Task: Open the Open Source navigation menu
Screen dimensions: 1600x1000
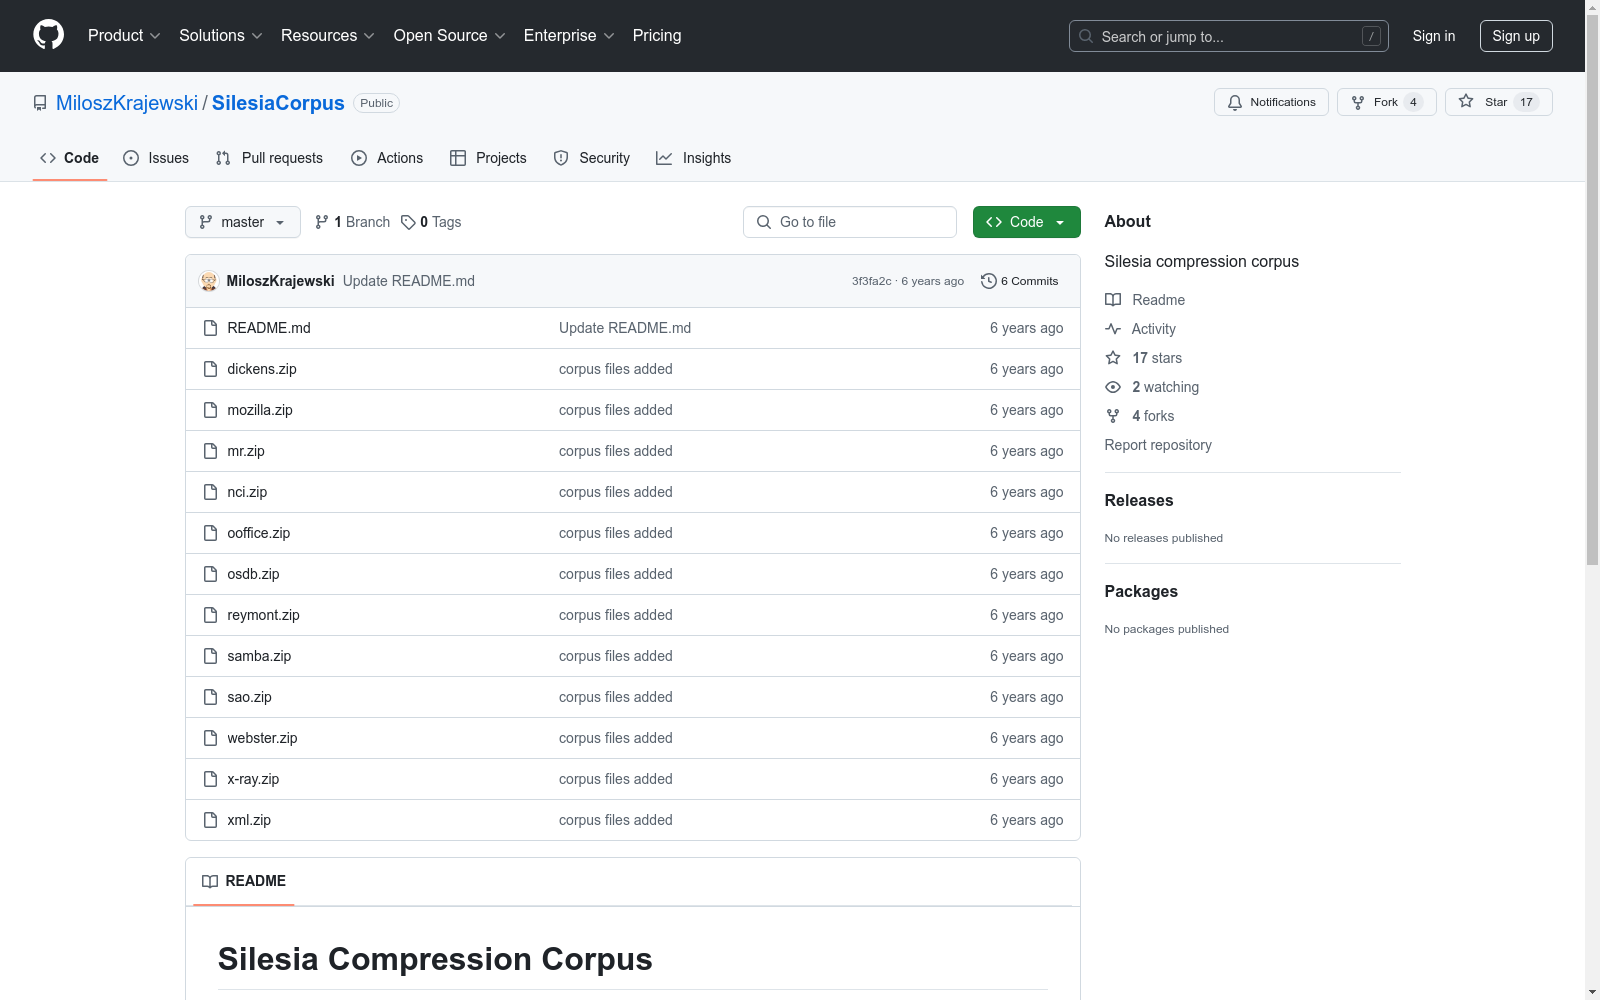Action: coord(449,36)
